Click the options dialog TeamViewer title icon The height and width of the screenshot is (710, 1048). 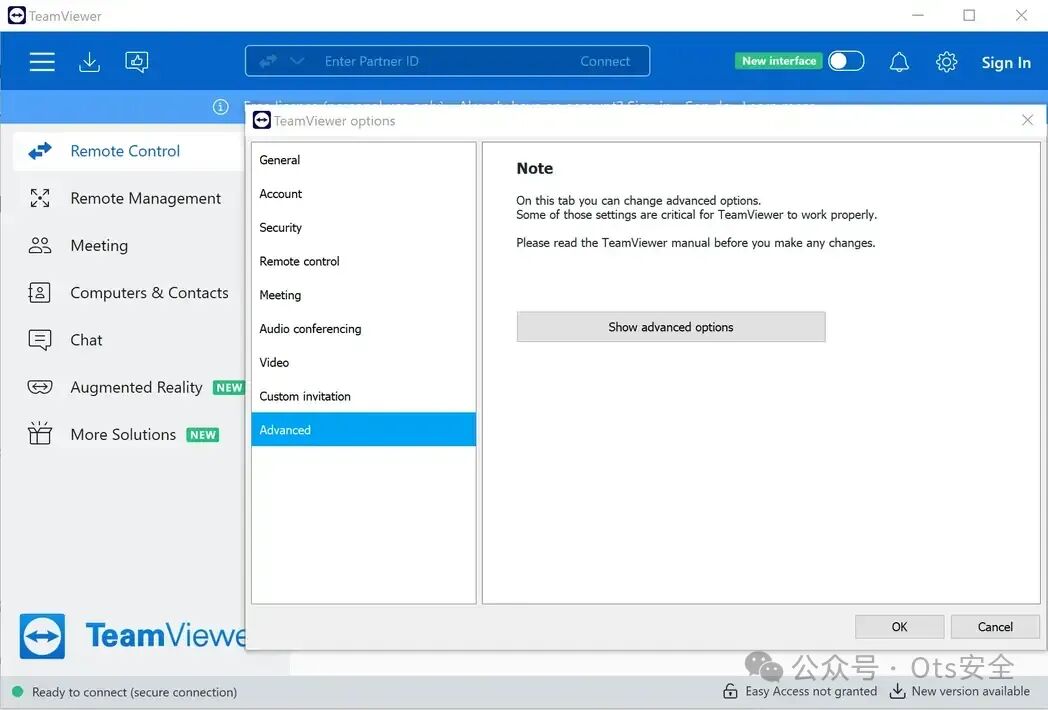(x=262, y=120)
